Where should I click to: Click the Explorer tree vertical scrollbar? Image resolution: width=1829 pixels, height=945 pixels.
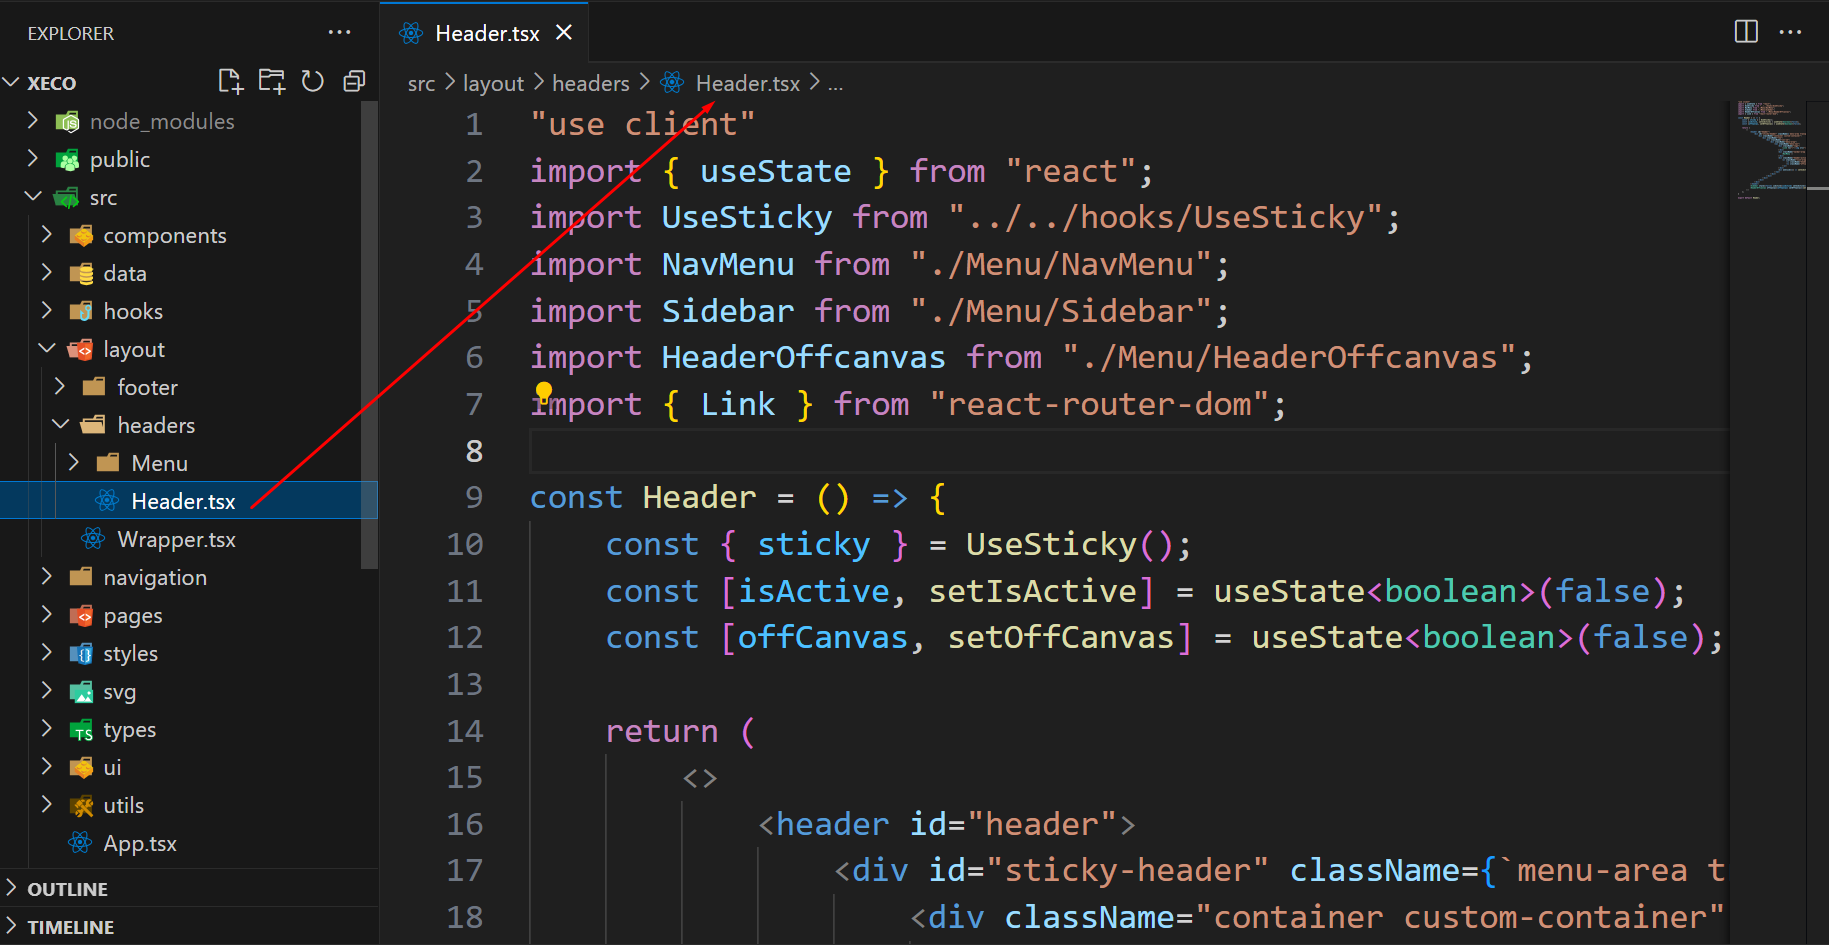pyautogui.click(x=369, y=335)
